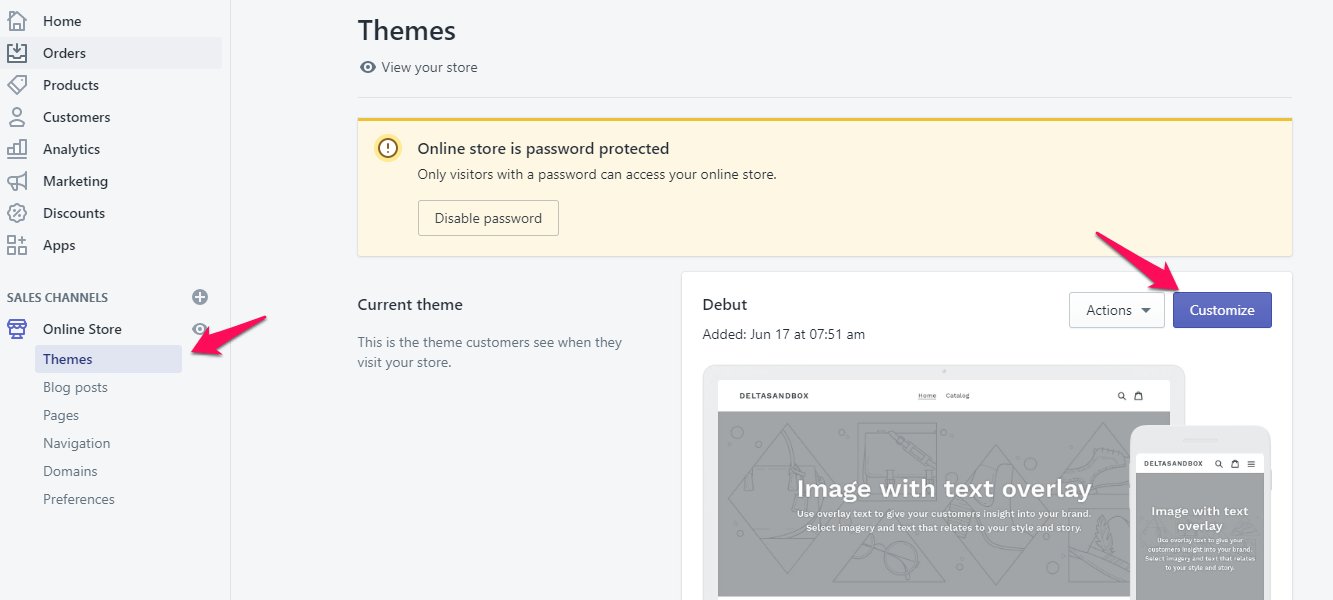Click Disable password button

click(x=488, y=218)
